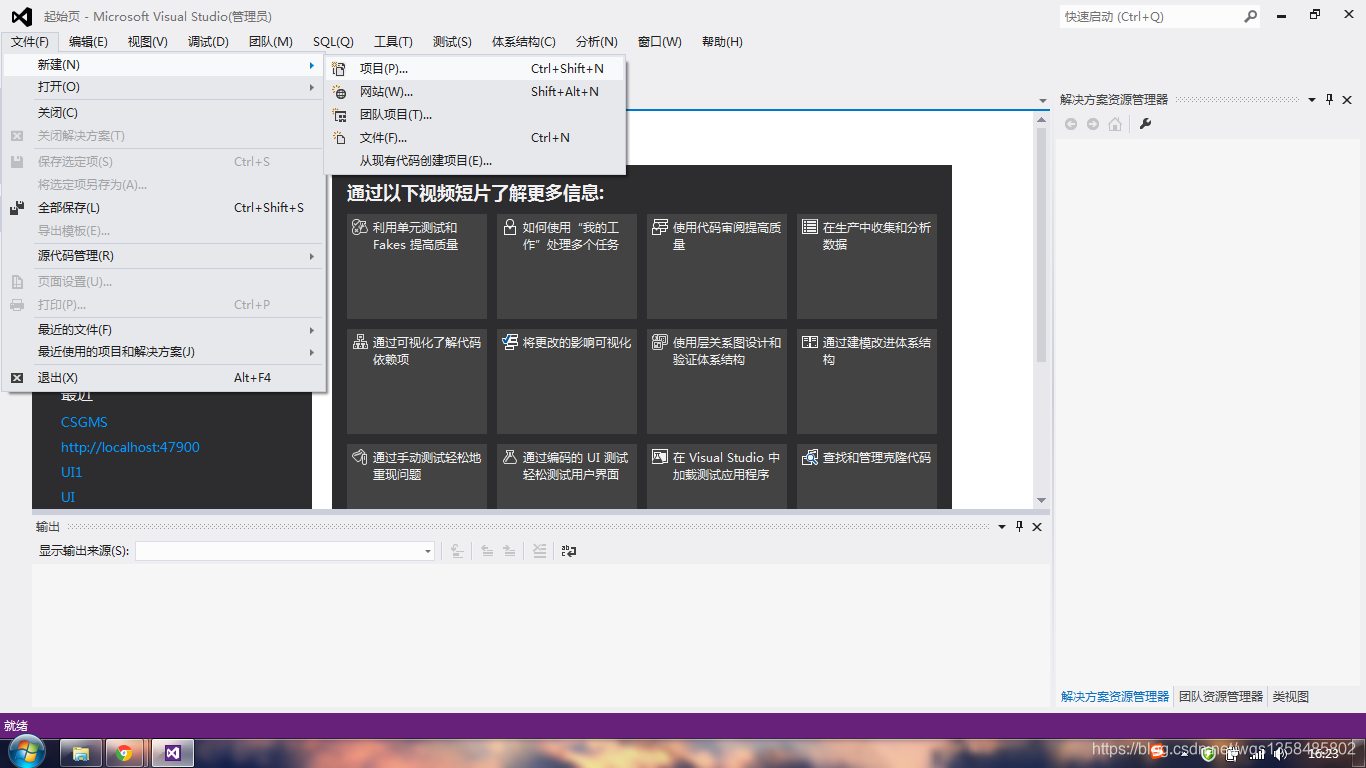Open the 查找和管理克隆代码 video tile
This screenshot has width=1366, height=768.
pyautogui.click(x=867, y=476)
